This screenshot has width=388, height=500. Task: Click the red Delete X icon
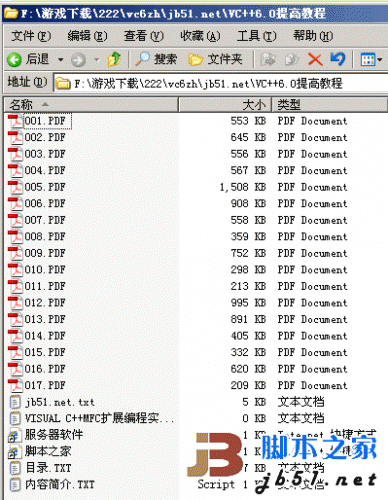(315, 60)
